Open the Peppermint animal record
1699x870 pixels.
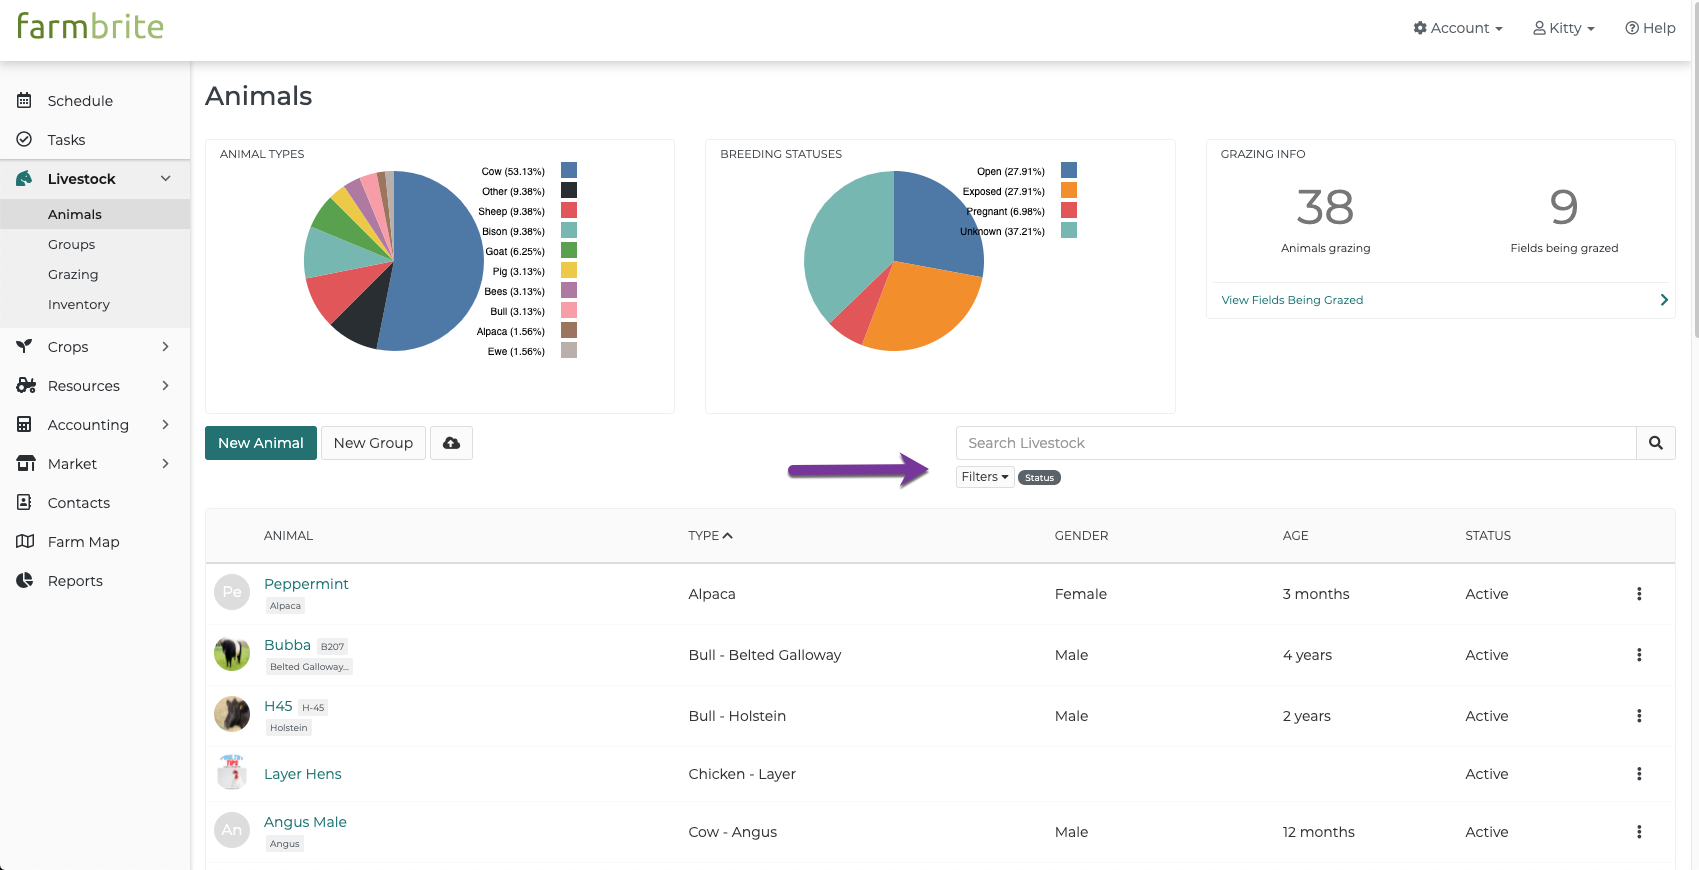(306, 584)
